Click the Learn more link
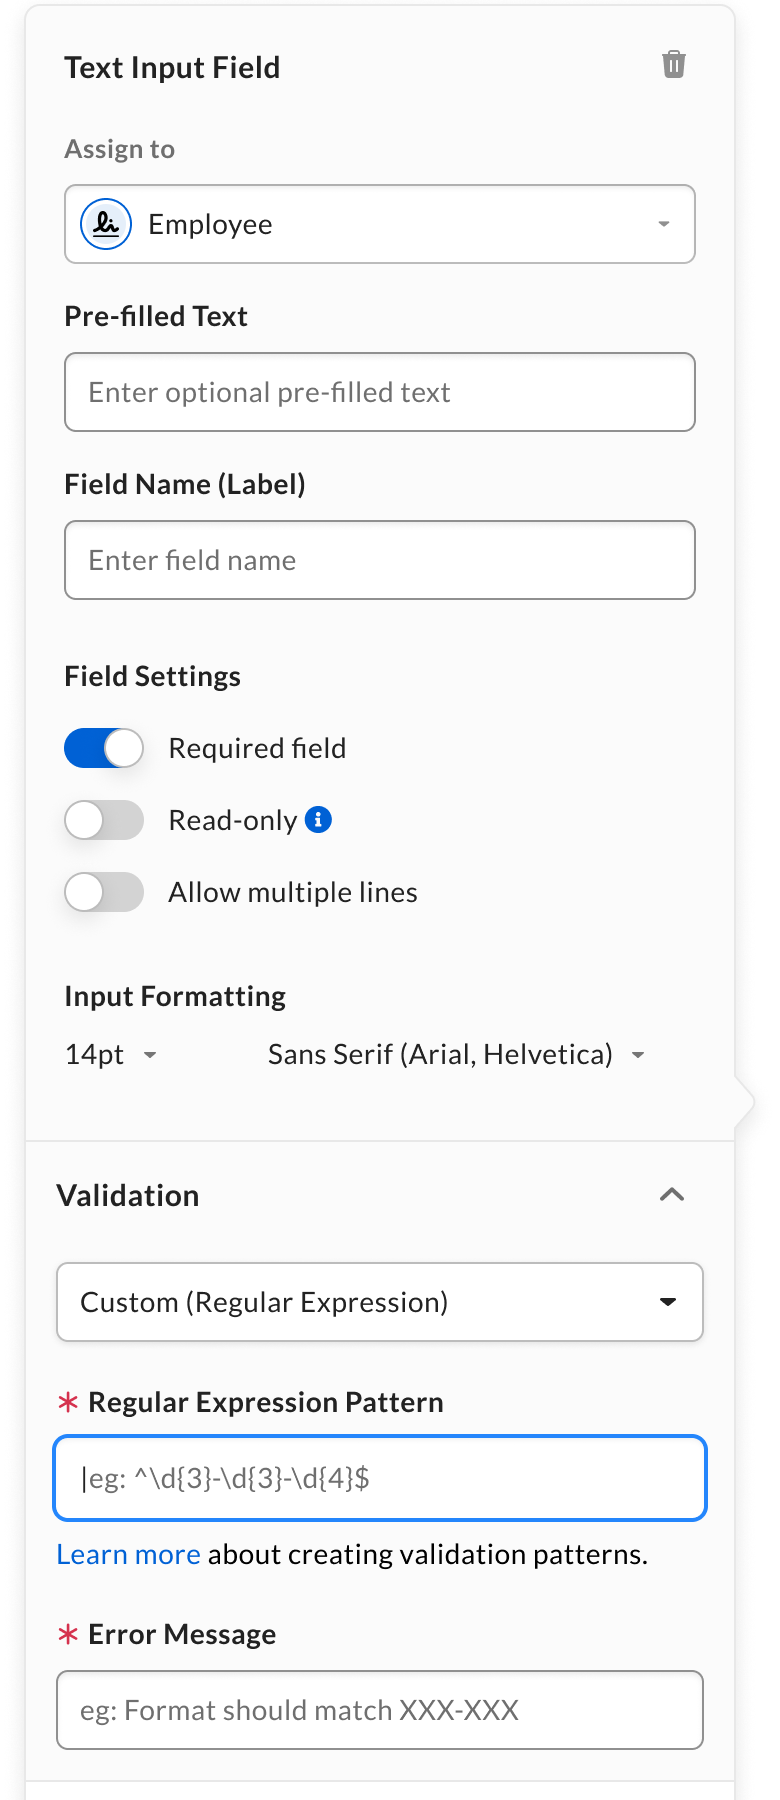Image resolution: width=780 pixels, height=1800 pixels. tap(128, 1554)
